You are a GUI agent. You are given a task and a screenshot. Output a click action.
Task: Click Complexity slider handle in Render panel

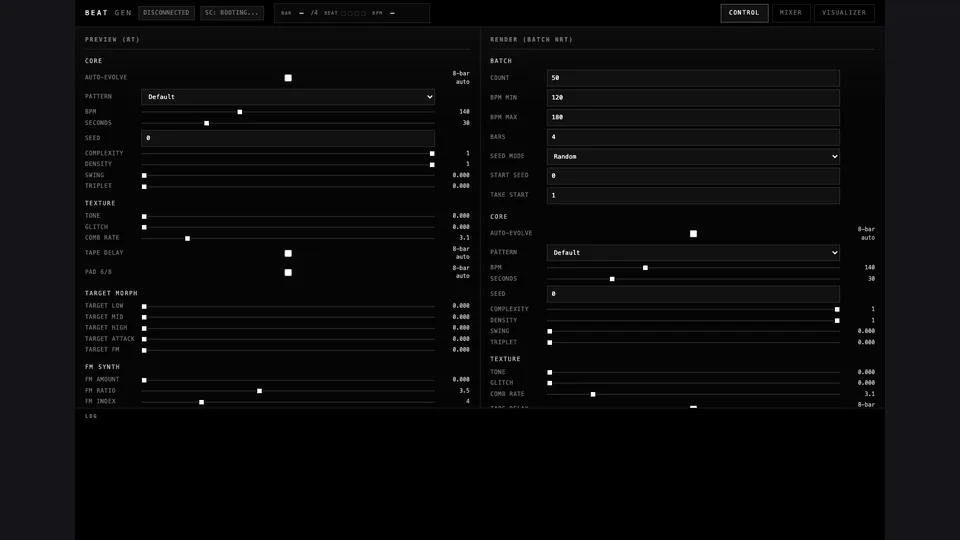pos(837,309)
